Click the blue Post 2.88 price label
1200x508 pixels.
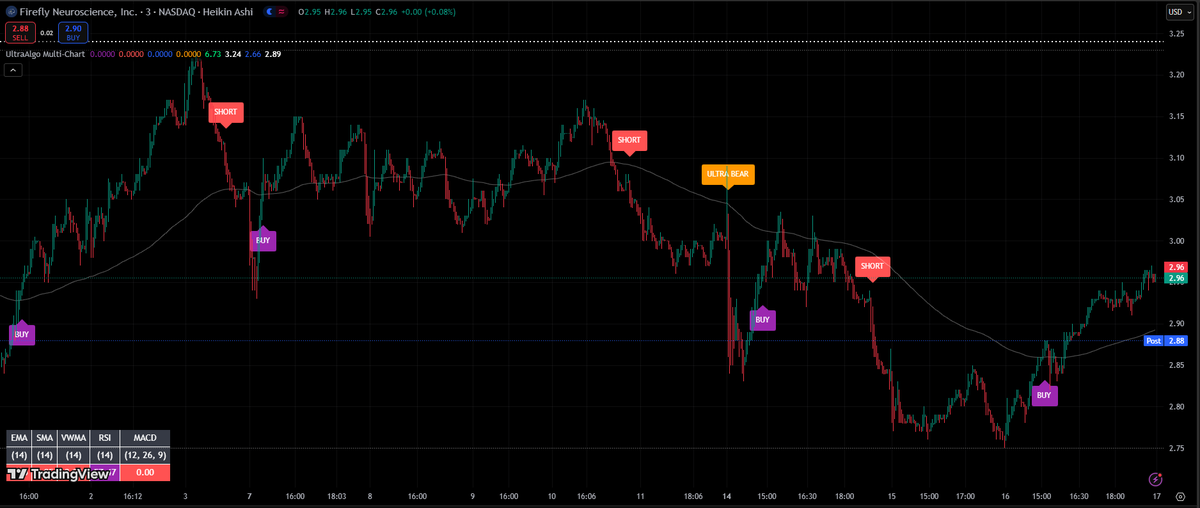(x=1166, y=341)
